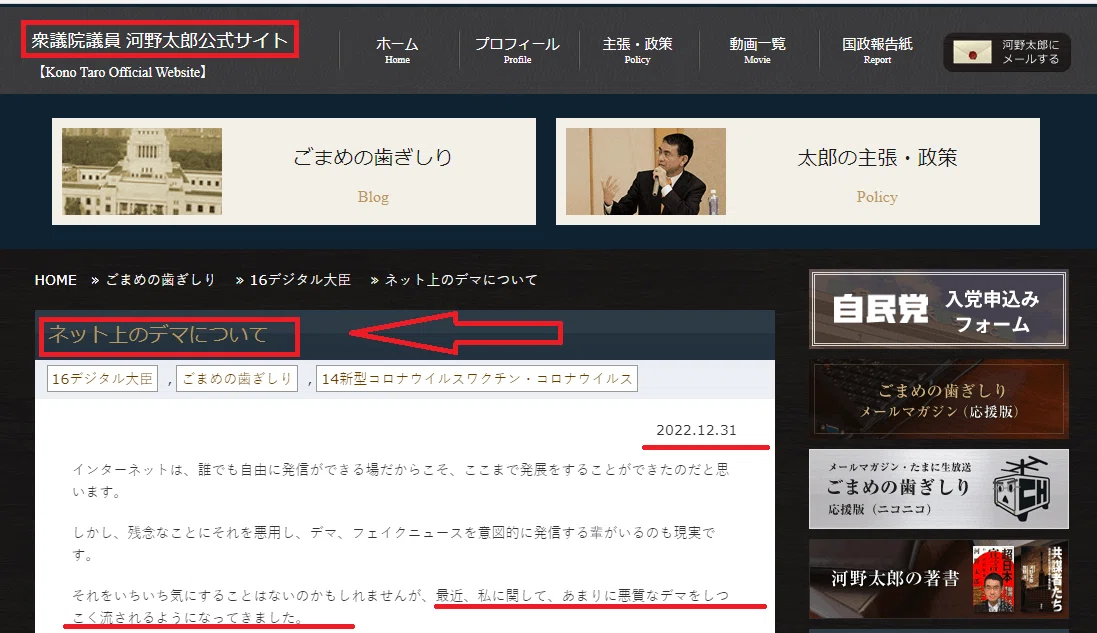
Task: Click paragraph starting しかし、残念なことに
Action: point(394,543)
